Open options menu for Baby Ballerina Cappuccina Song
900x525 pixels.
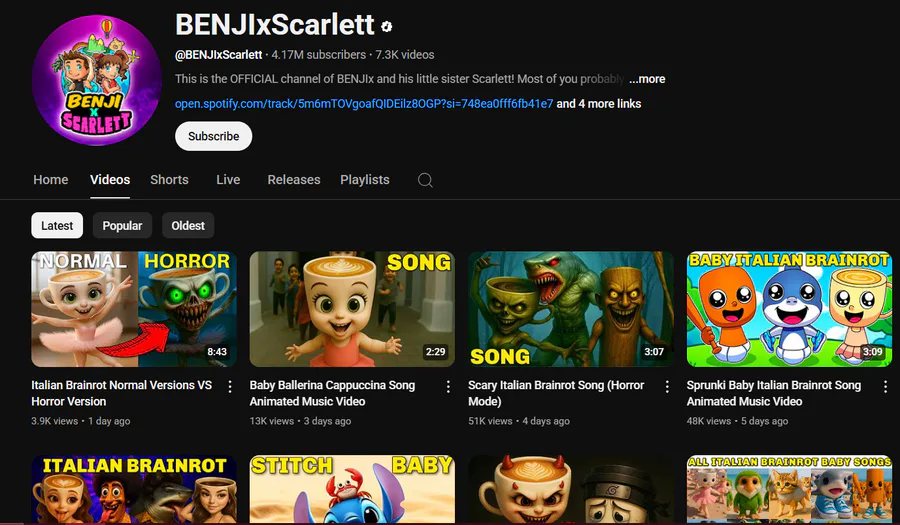tap(448, 387)
